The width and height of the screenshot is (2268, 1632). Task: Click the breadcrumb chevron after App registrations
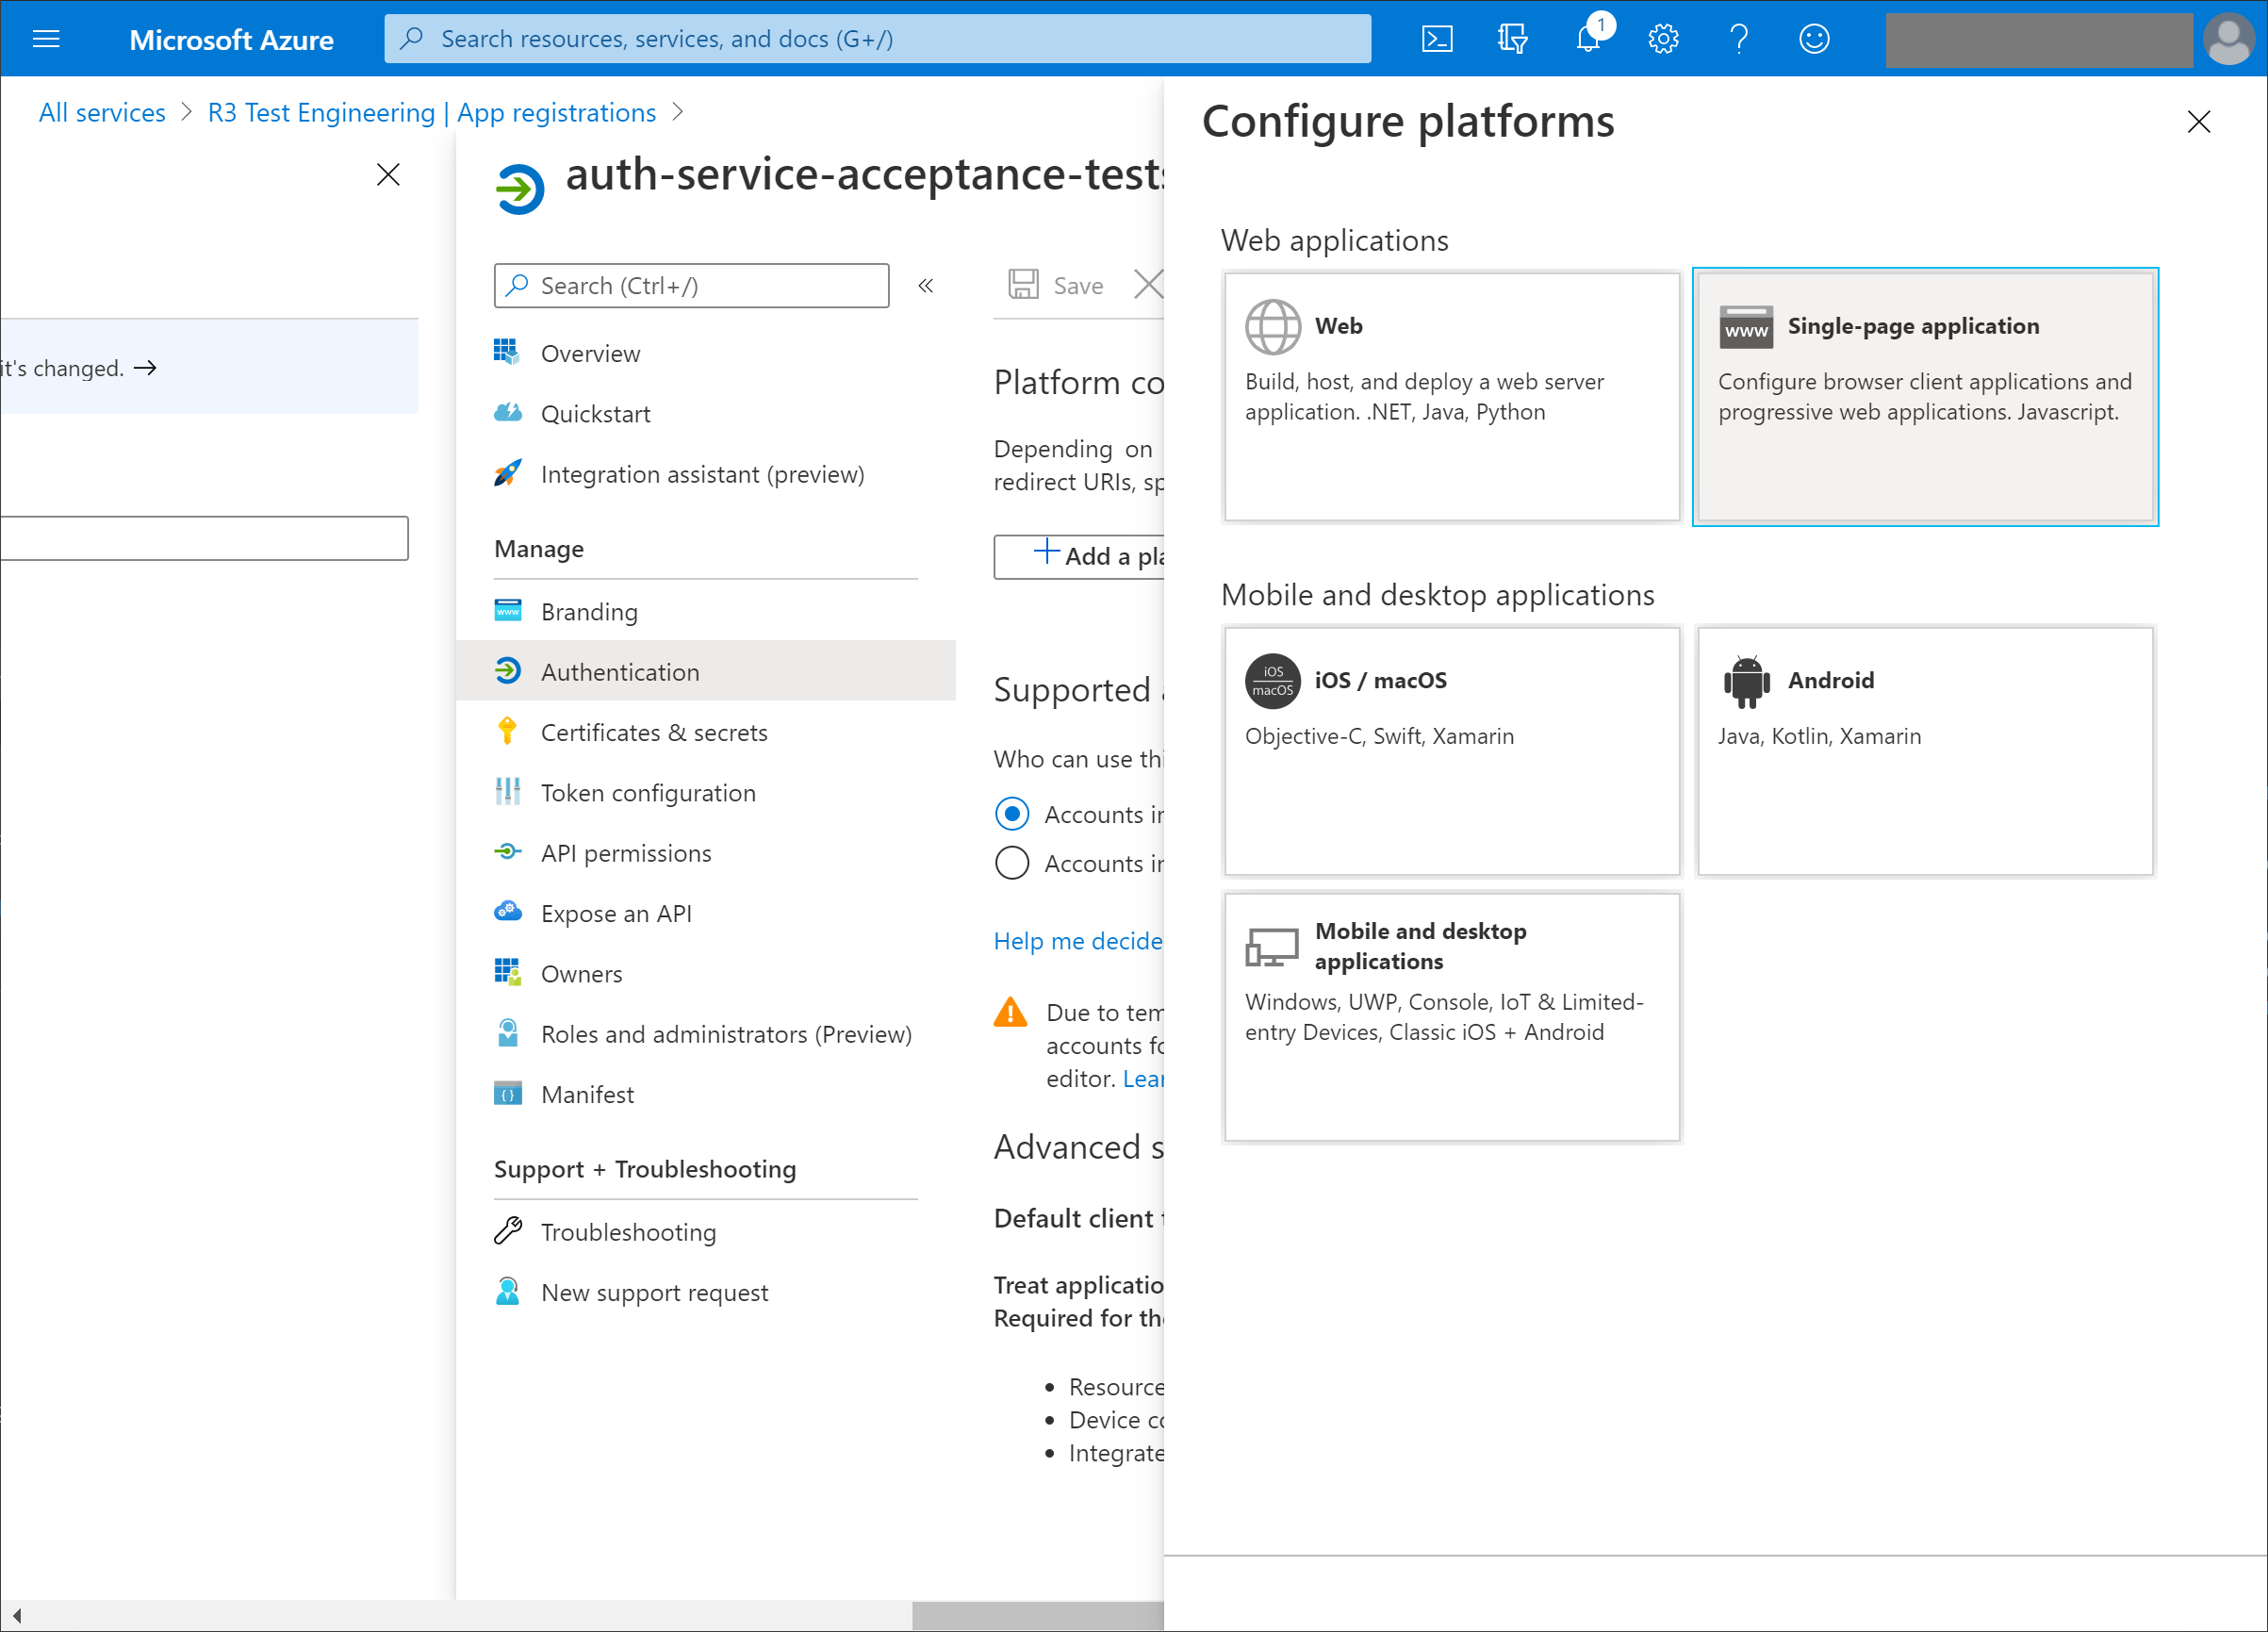[x=678, y=112]
